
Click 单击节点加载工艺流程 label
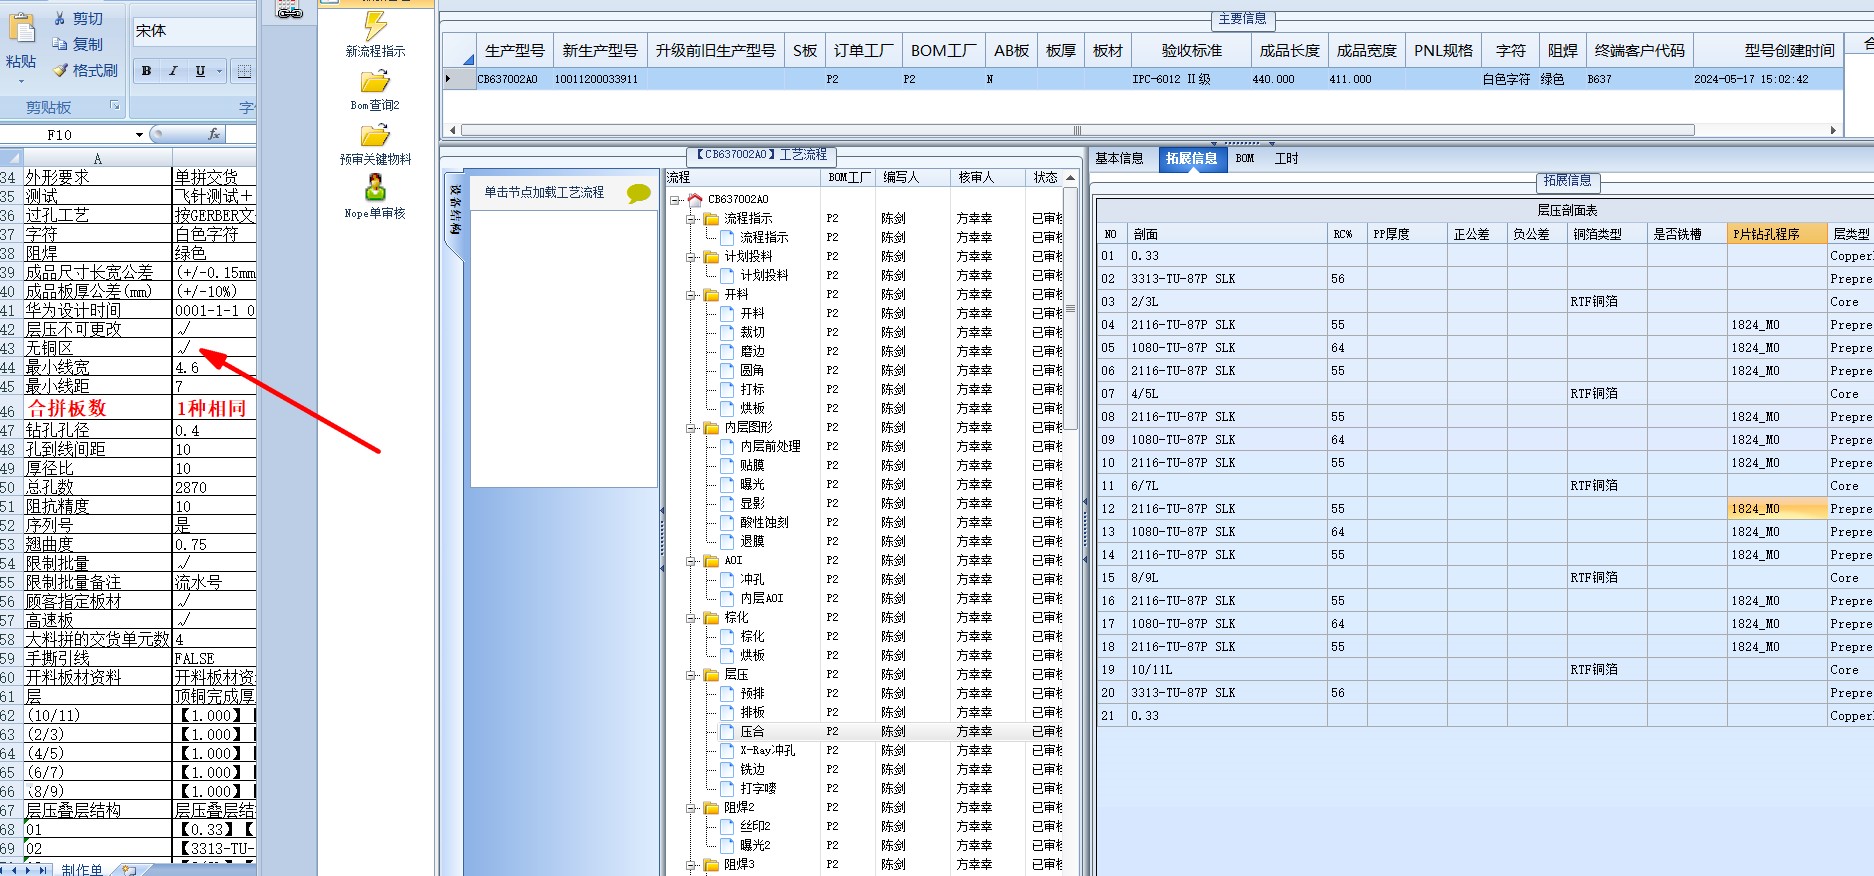coord(544,192)
